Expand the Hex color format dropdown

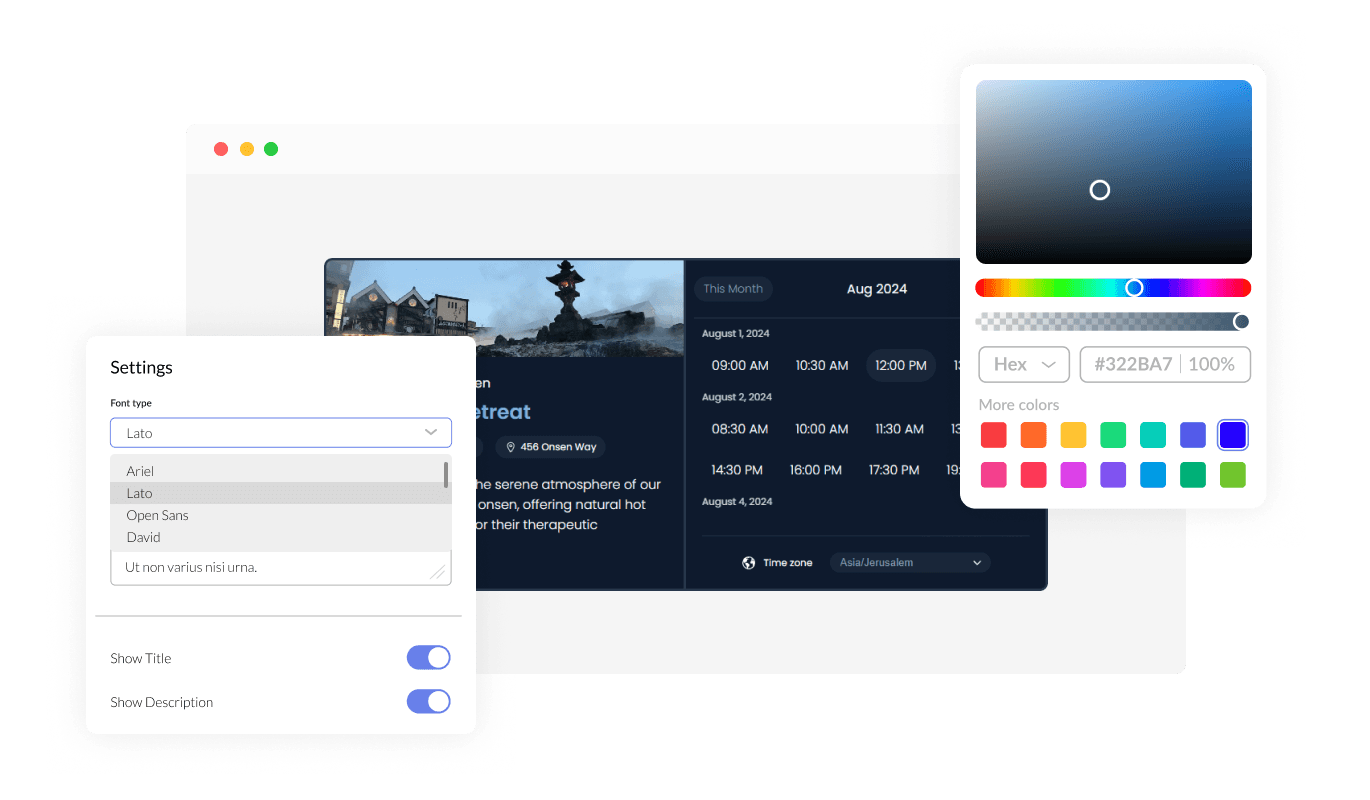click(1024, 365)
